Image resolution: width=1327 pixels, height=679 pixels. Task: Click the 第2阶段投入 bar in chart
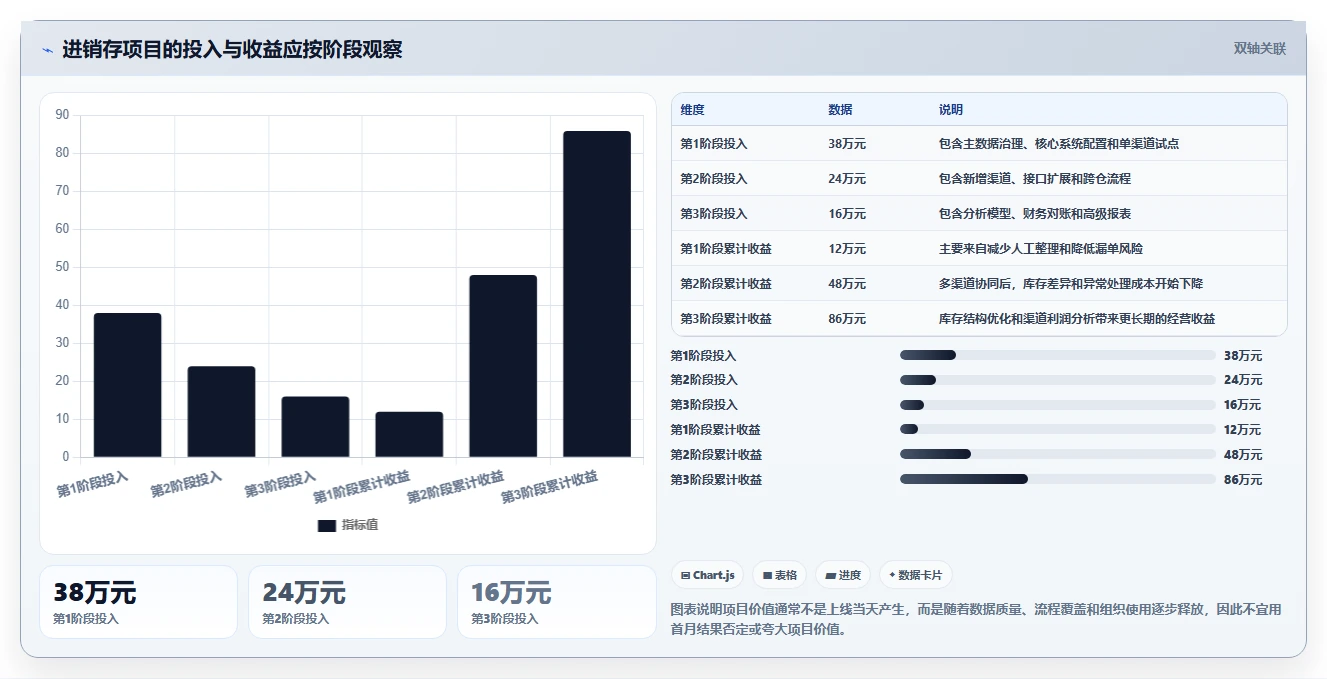coord(221,412)
